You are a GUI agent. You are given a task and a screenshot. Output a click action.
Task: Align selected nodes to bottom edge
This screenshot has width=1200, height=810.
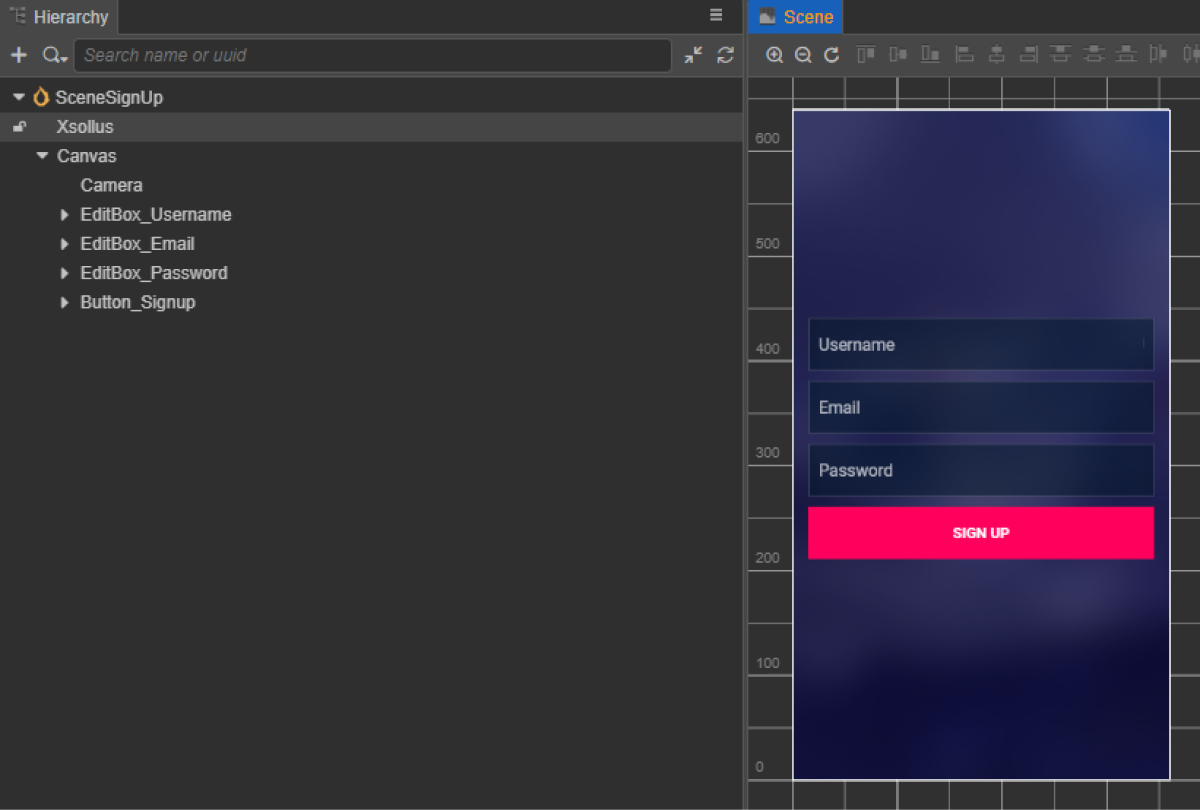931,54
